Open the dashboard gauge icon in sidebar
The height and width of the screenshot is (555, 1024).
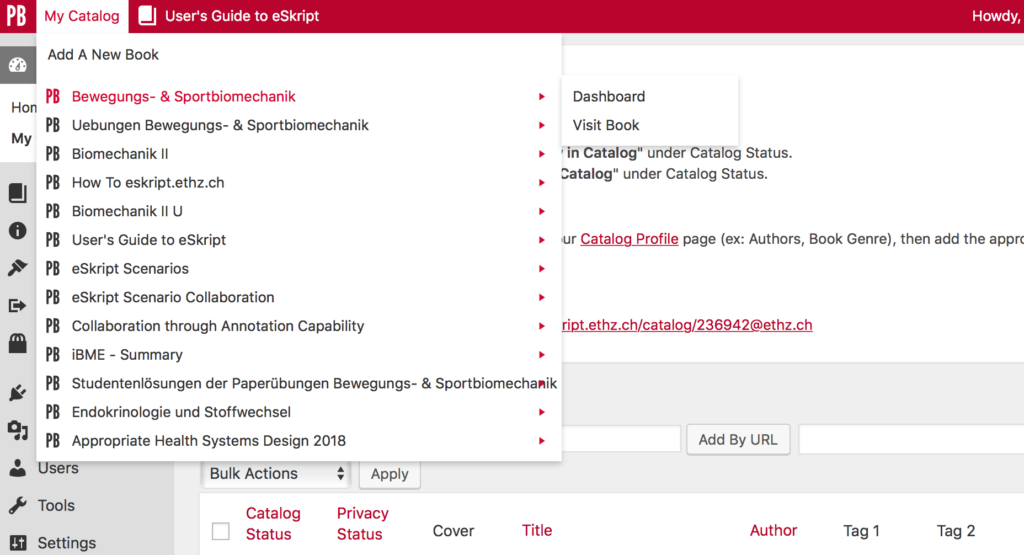click(18, 65)
